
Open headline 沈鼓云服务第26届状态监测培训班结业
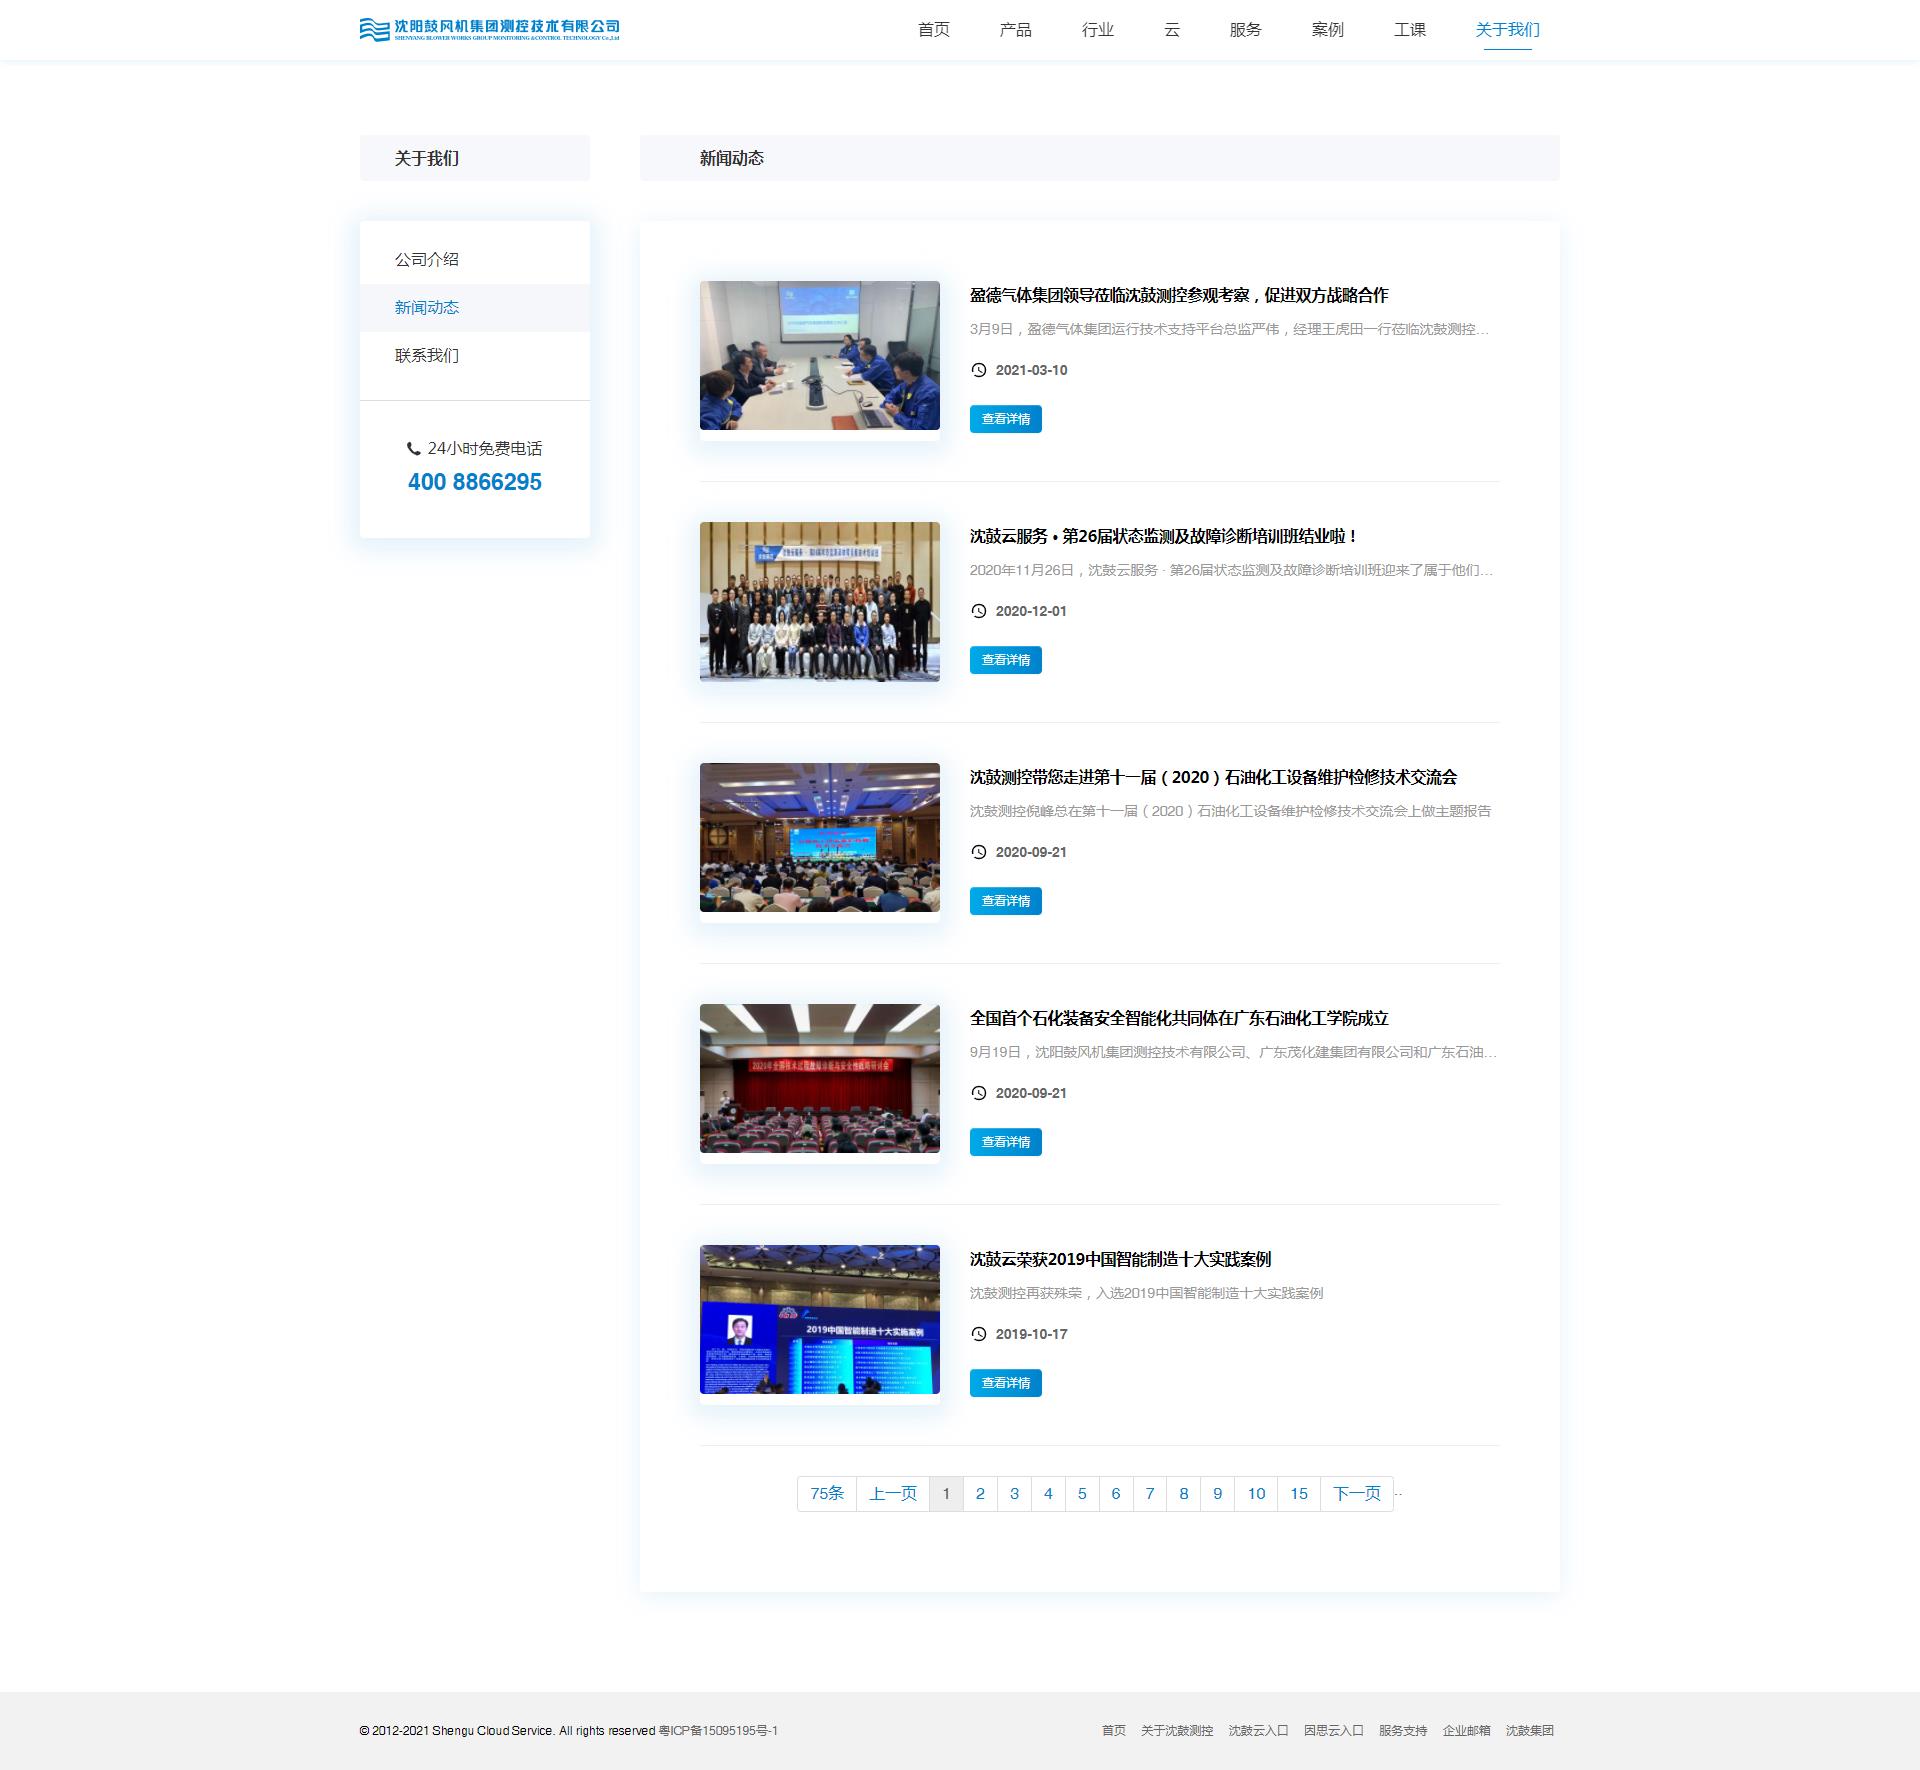click(x=1164, y=537)
